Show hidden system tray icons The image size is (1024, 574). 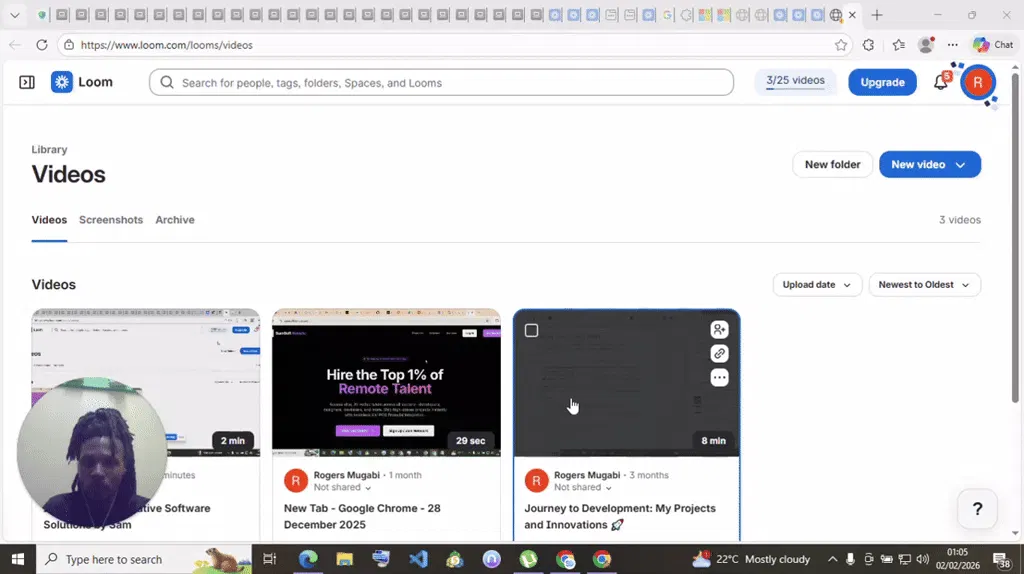pyautogui.click(x=833, y=559)
